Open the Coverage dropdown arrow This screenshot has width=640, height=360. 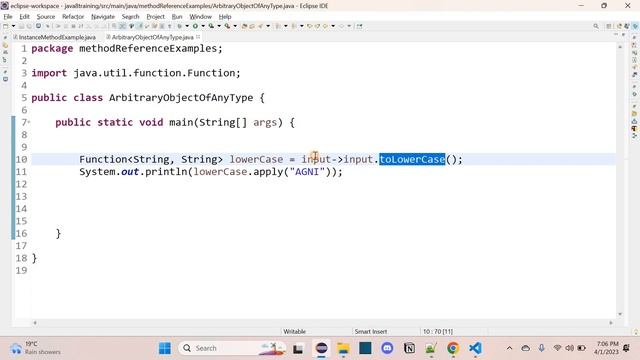tap(220, 26)
